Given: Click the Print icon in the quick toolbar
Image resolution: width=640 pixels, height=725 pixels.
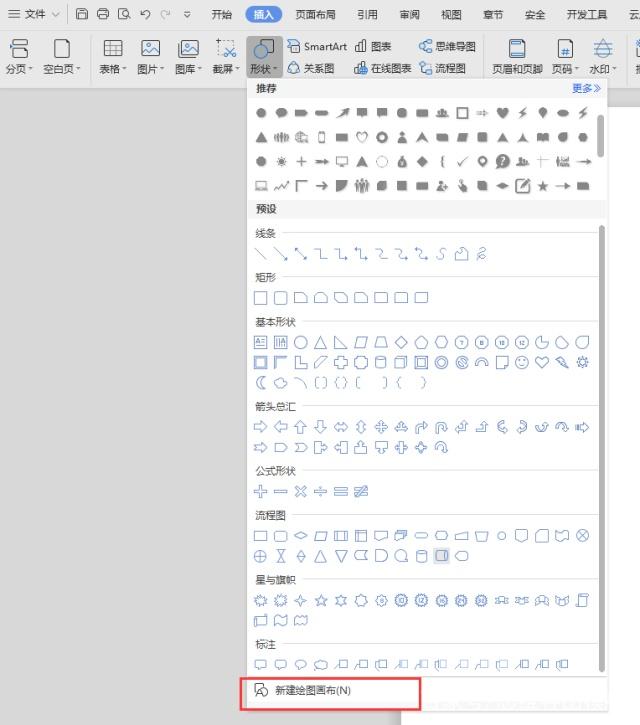Looking at the screenshot, I should [x=103, y=14].
